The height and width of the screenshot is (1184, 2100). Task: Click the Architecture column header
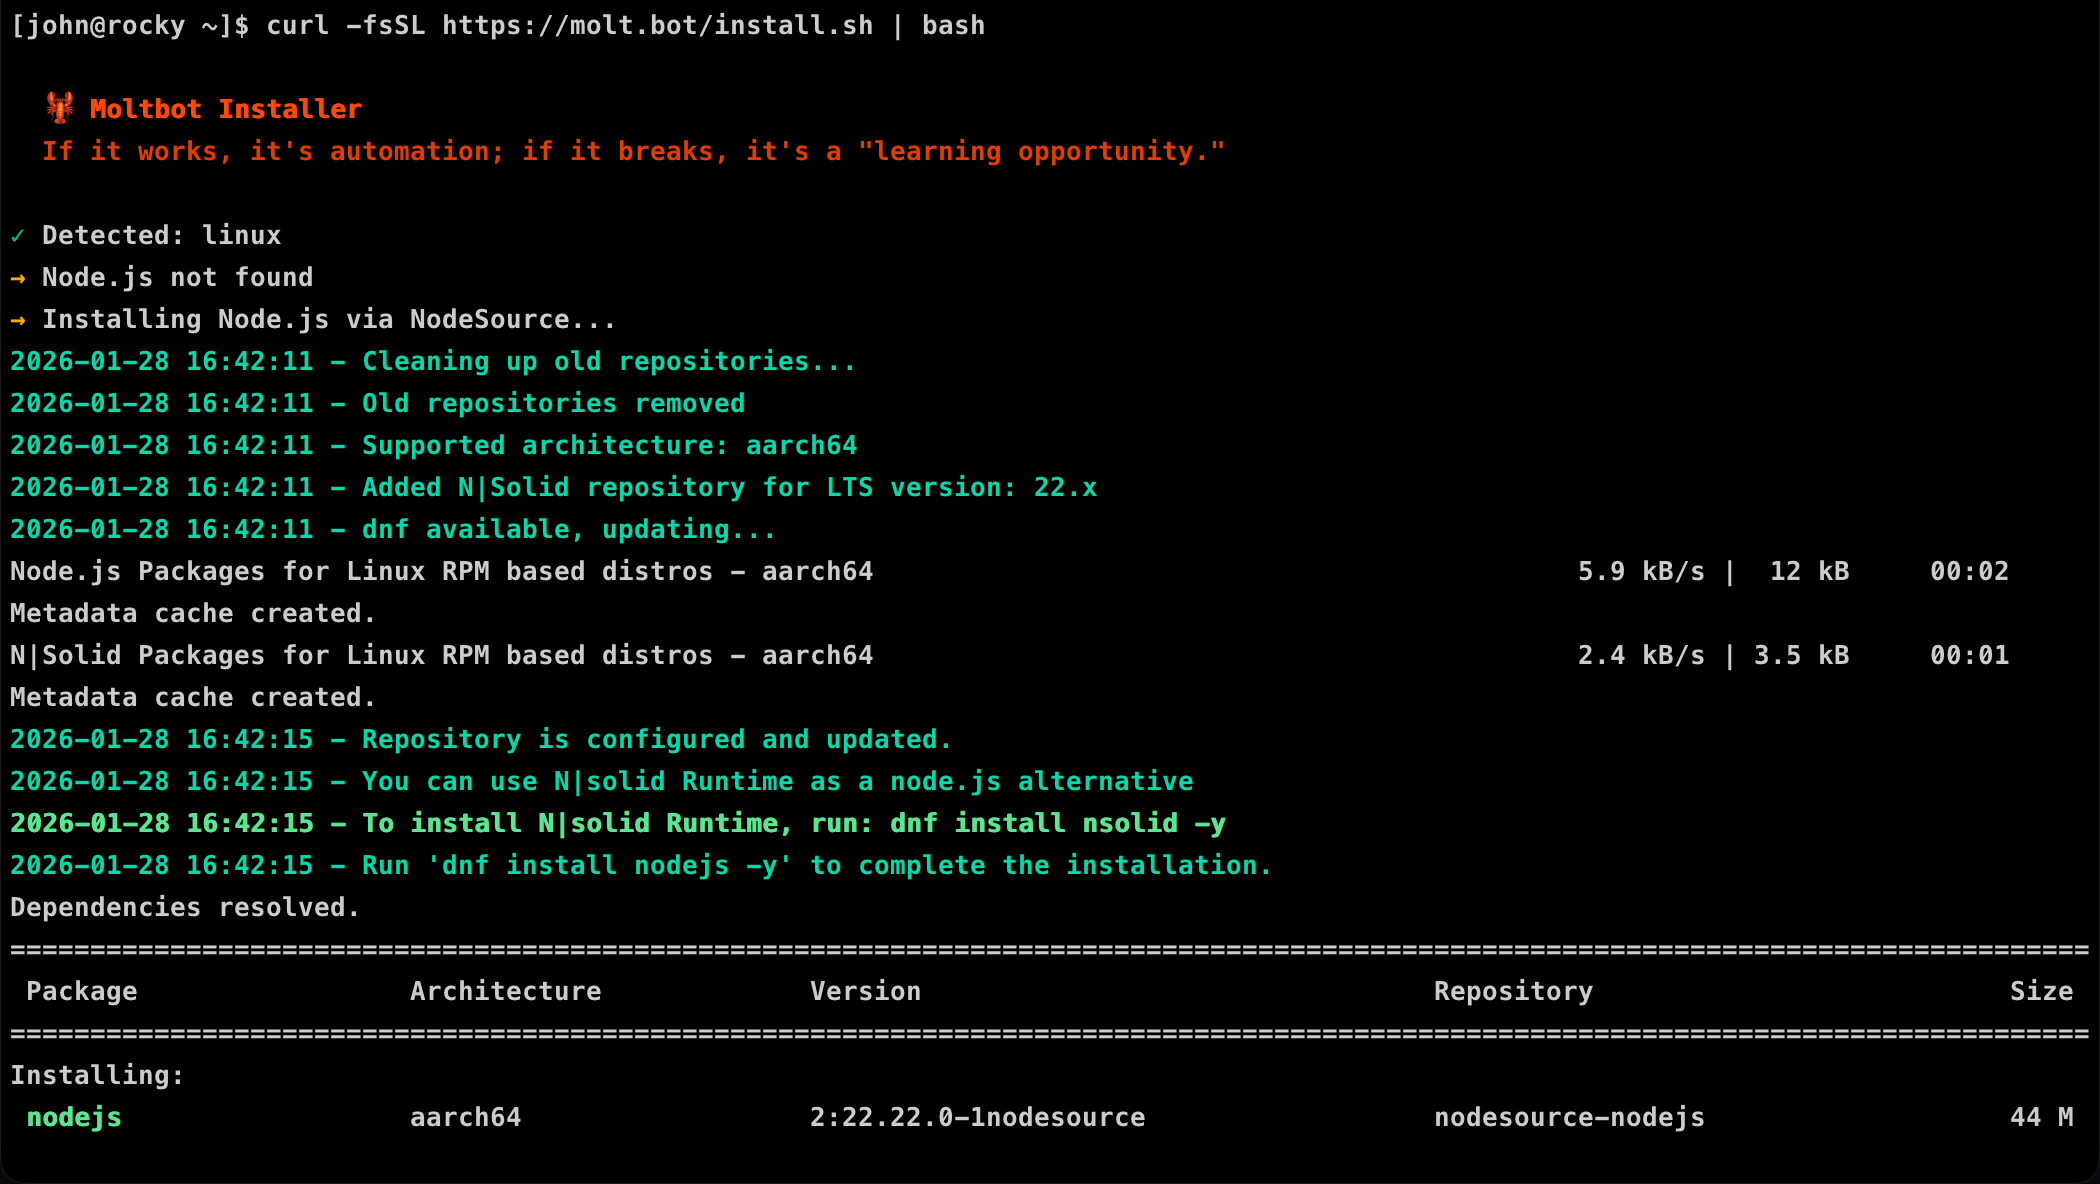505,991
